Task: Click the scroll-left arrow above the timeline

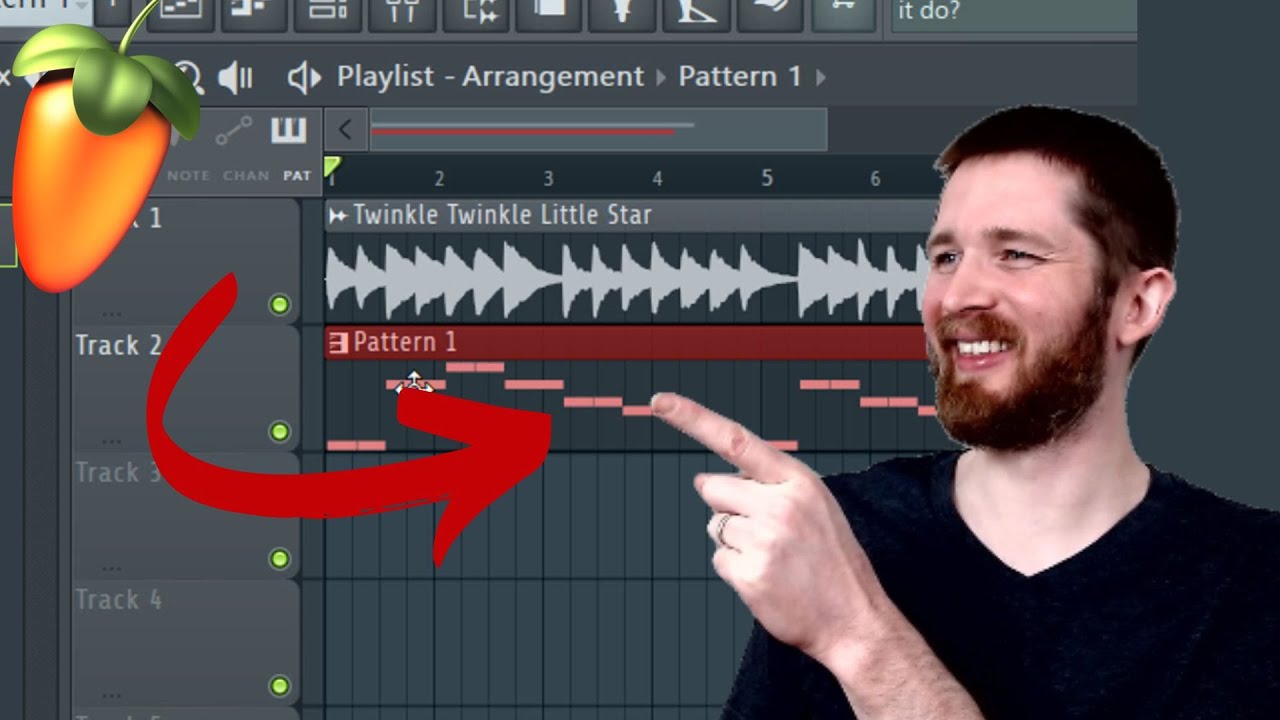Action: tap(345, 129)
